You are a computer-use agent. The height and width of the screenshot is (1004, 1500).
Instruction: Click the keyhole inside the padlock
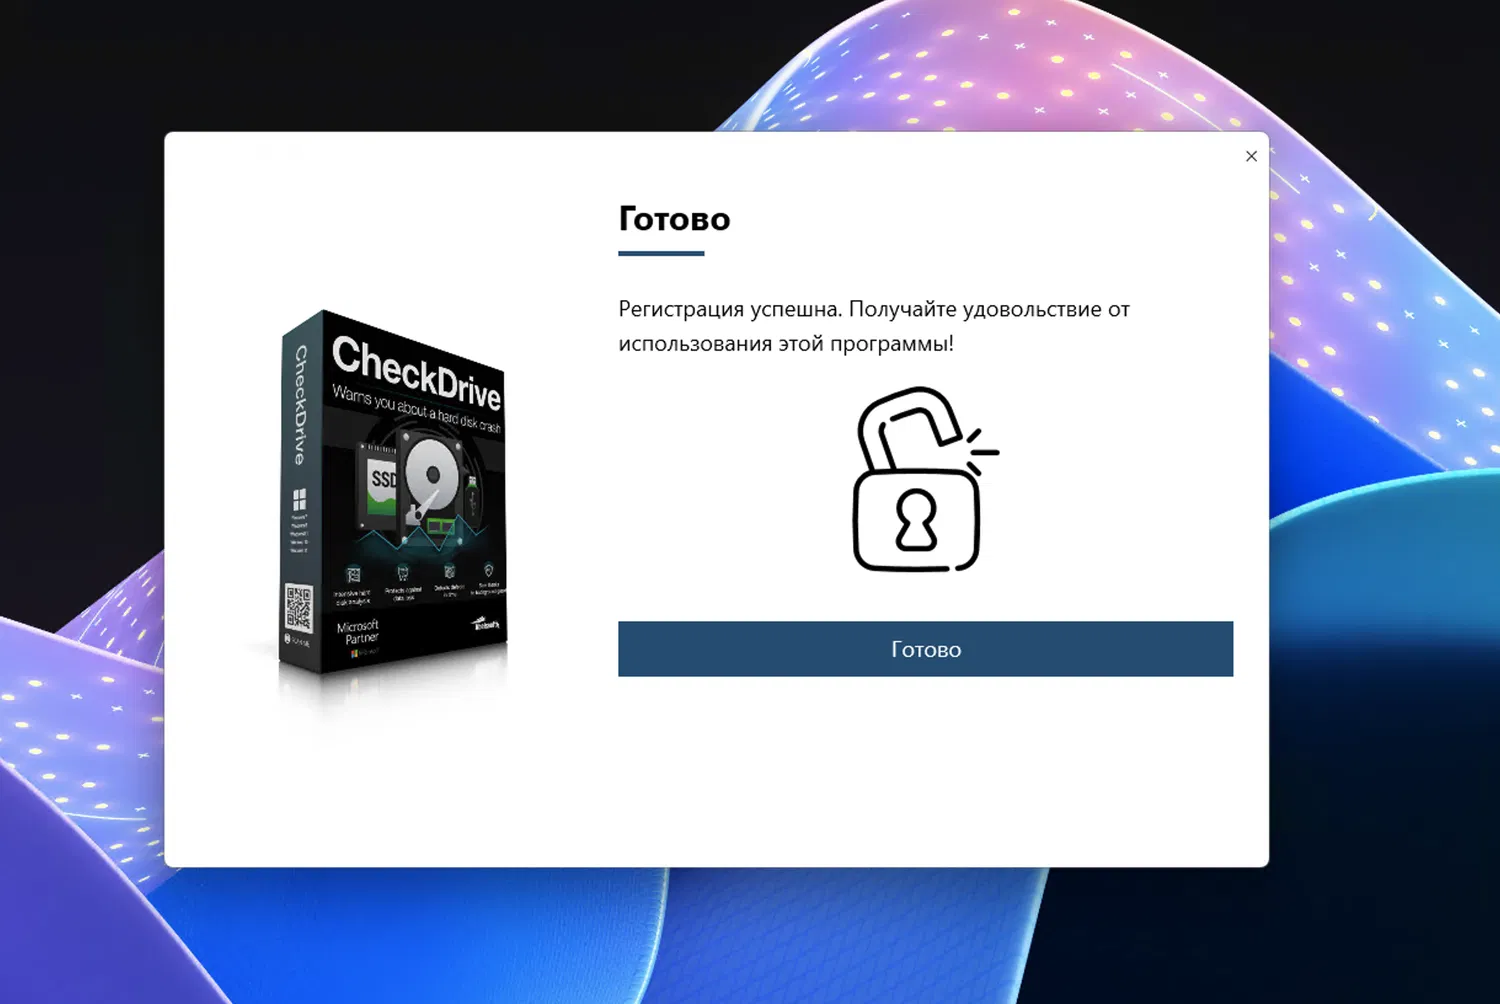click(916, 520)
